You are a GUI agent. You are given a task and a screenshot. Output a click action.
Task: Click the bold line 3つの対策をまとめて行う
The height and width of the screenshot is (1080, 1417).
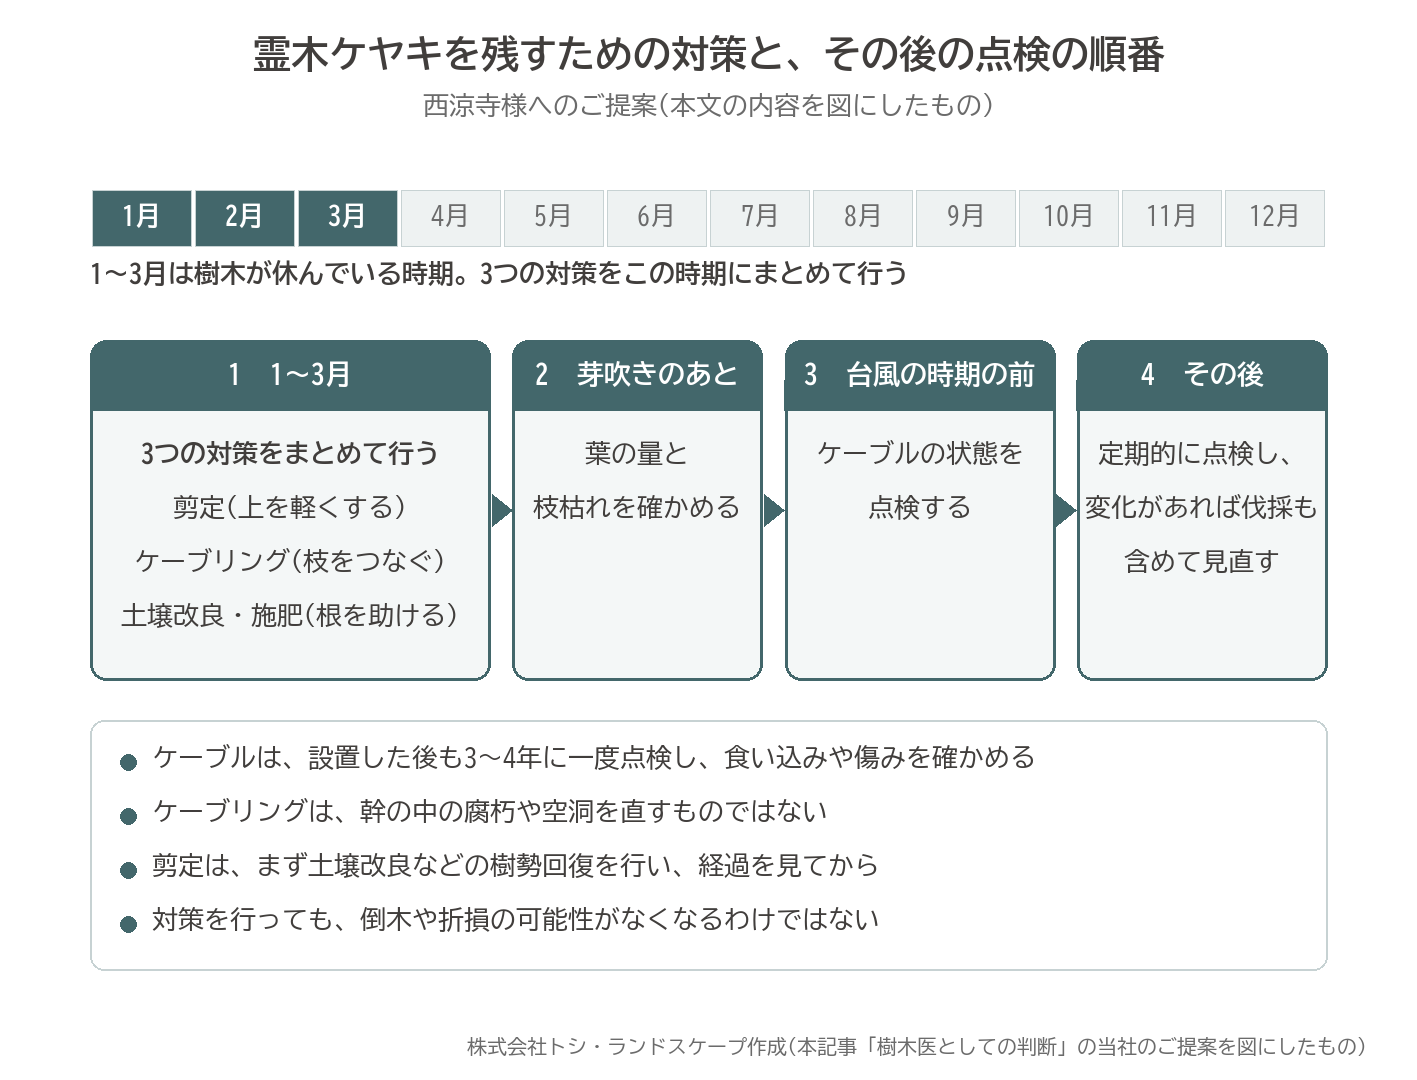coord(290,453)
